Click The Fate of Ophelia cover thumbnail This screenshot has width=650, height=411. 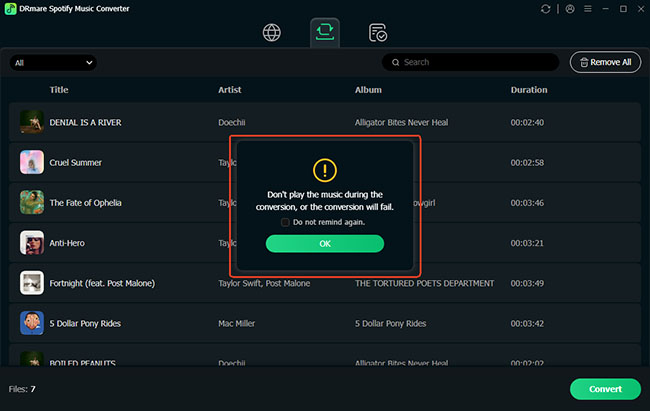pos(32,202)
